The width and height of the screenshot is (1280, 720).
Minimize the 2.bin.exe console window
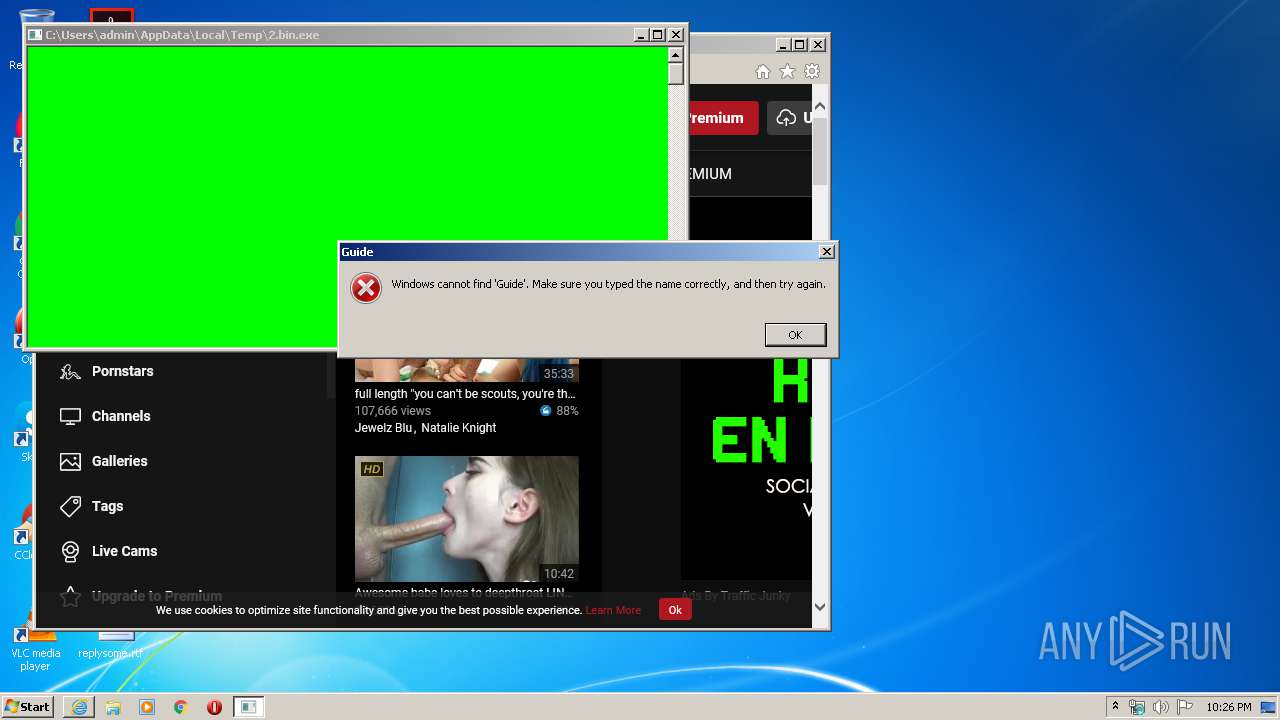click(641, 35)
